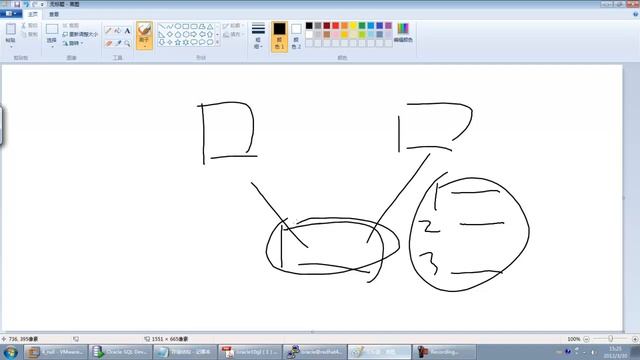Expand the shapes gallery more arrow
This screenshot has height=360, width=640.
pyautogui.click(x=217, y=42)
